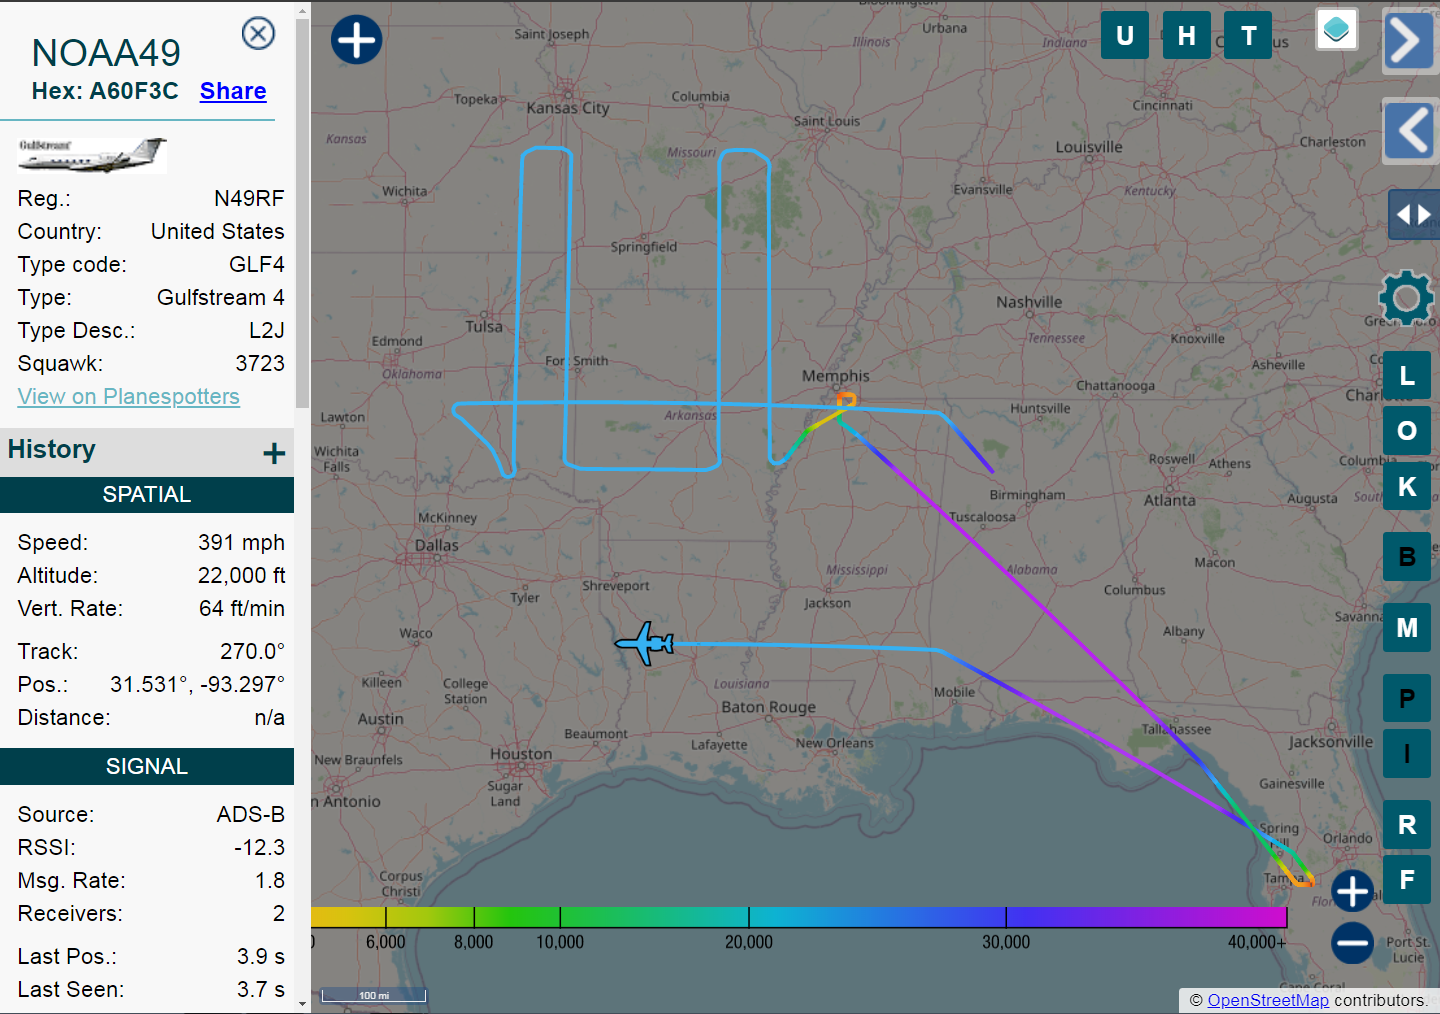This screenshot has height=1014, width=1440.
Task: Click the left chevron arrow button
Action: coord(1411,130)
